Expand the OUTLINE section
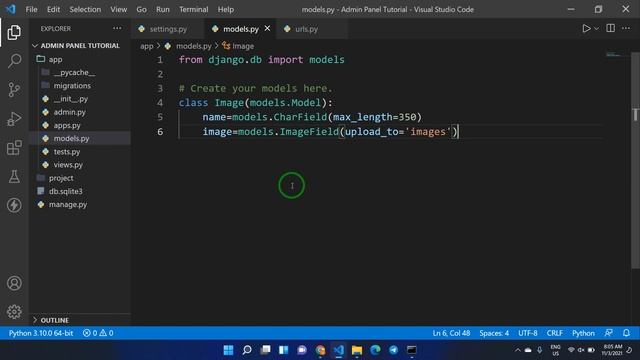640x360 pixels. coord(80,320)
